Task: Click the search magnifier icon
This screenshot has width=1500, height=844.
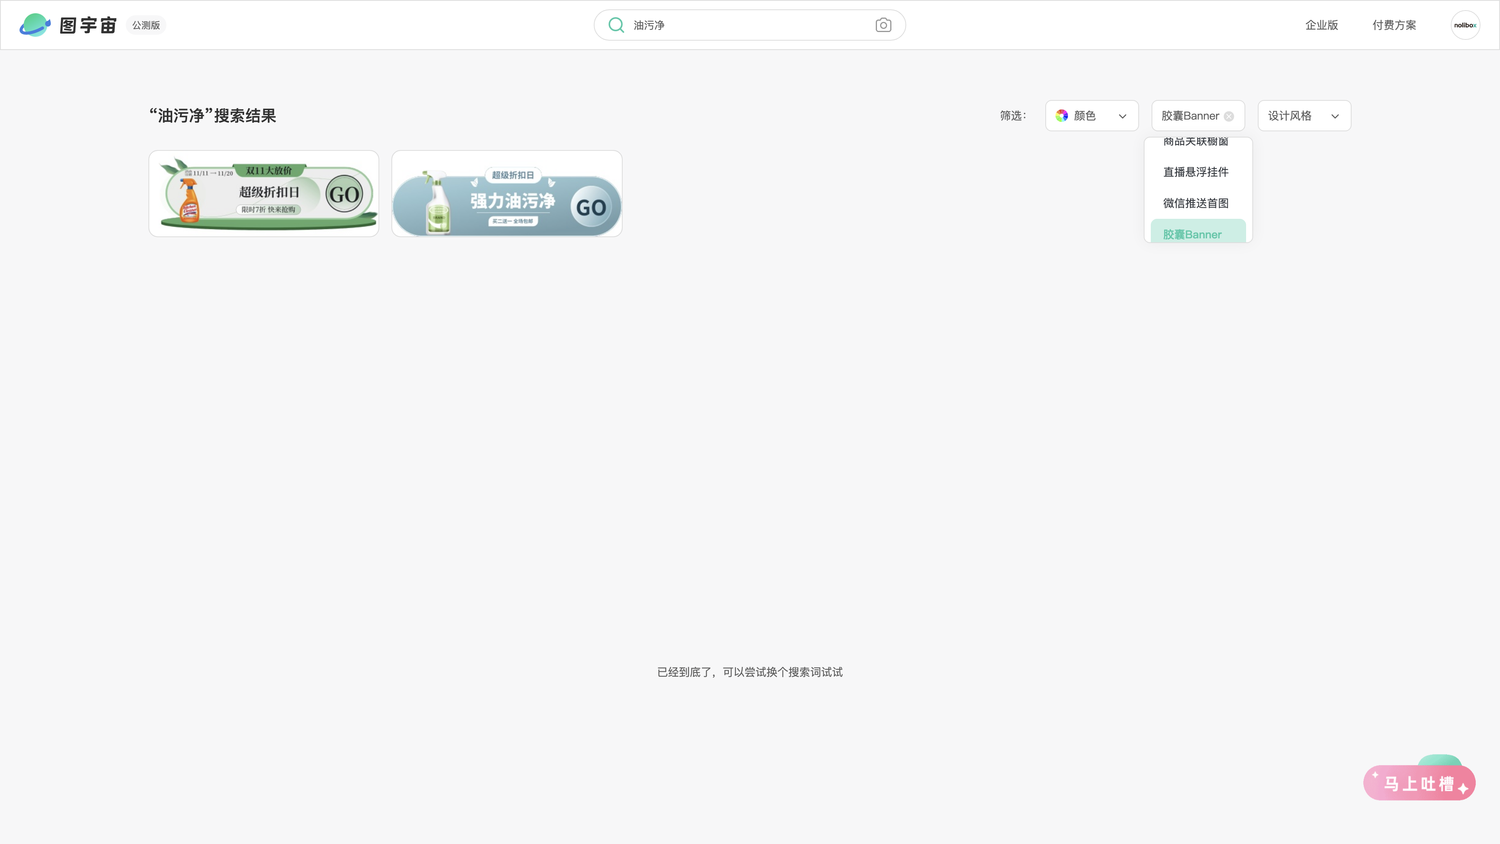Action: (x=616, y=25)
